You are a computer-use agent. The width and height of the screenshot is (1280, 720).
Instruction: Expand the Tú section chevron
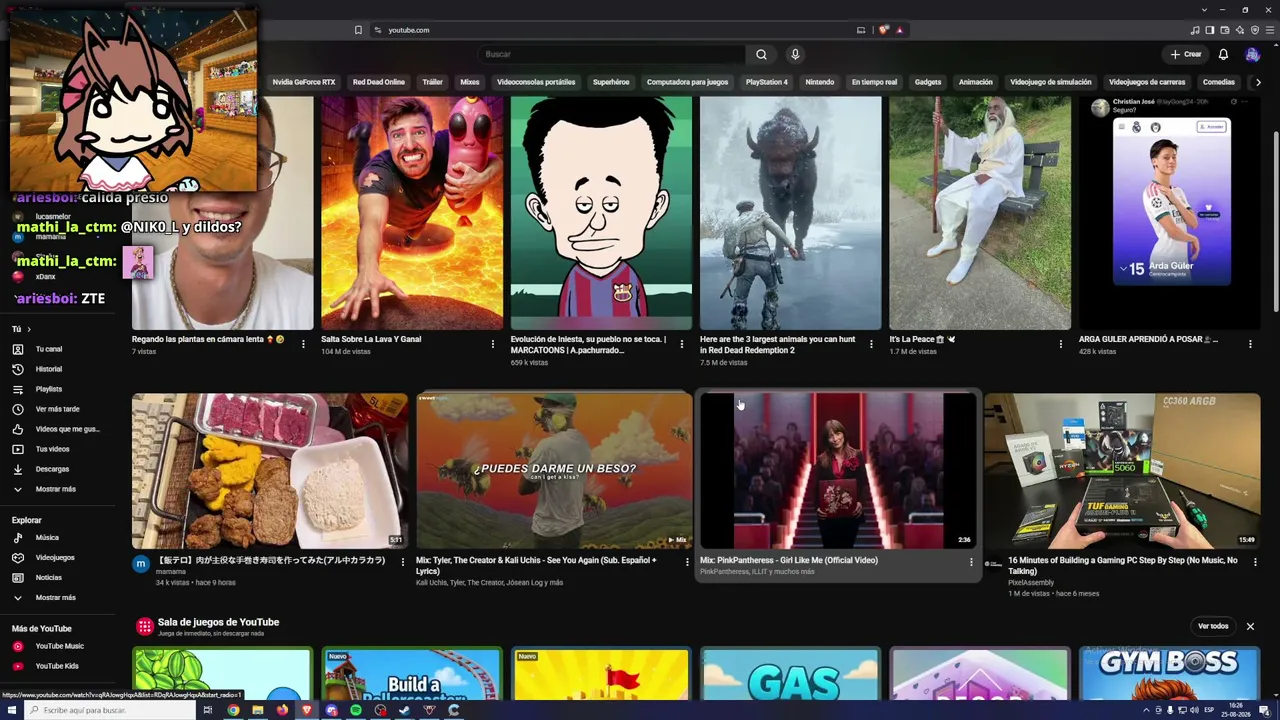(x=29, y=329)
